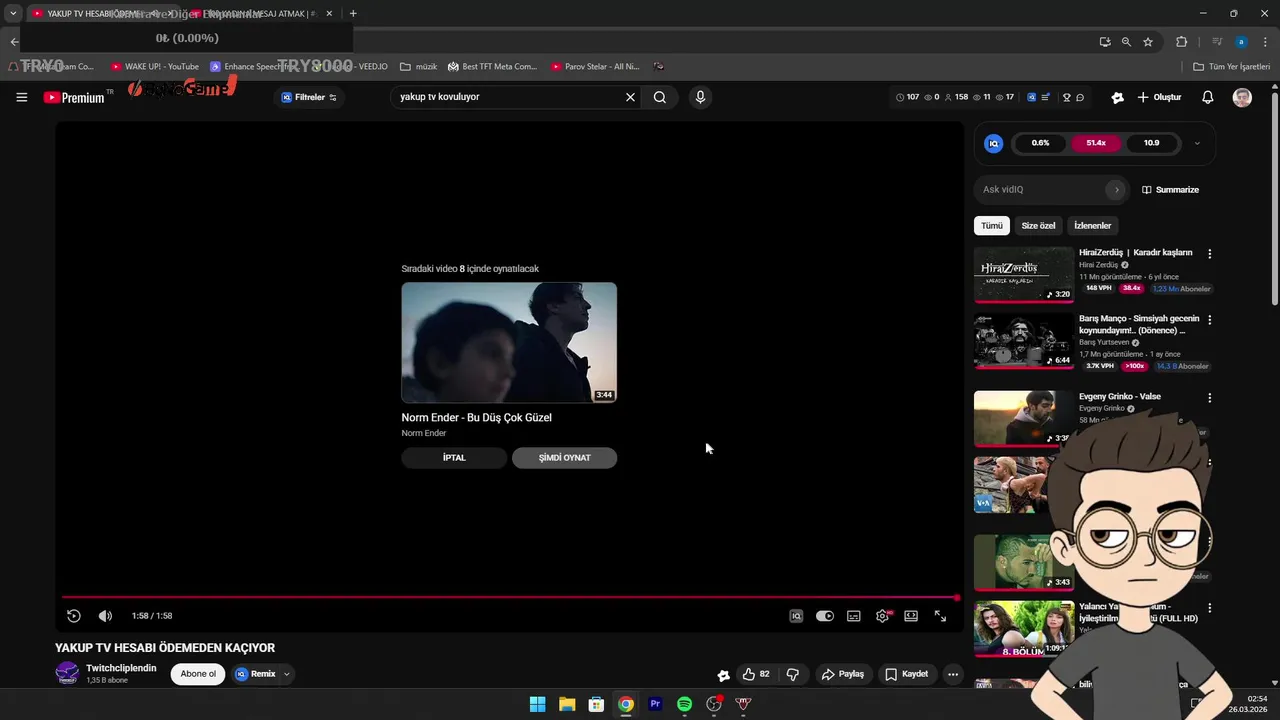Open a new browser tab with plus

point(353,13)
